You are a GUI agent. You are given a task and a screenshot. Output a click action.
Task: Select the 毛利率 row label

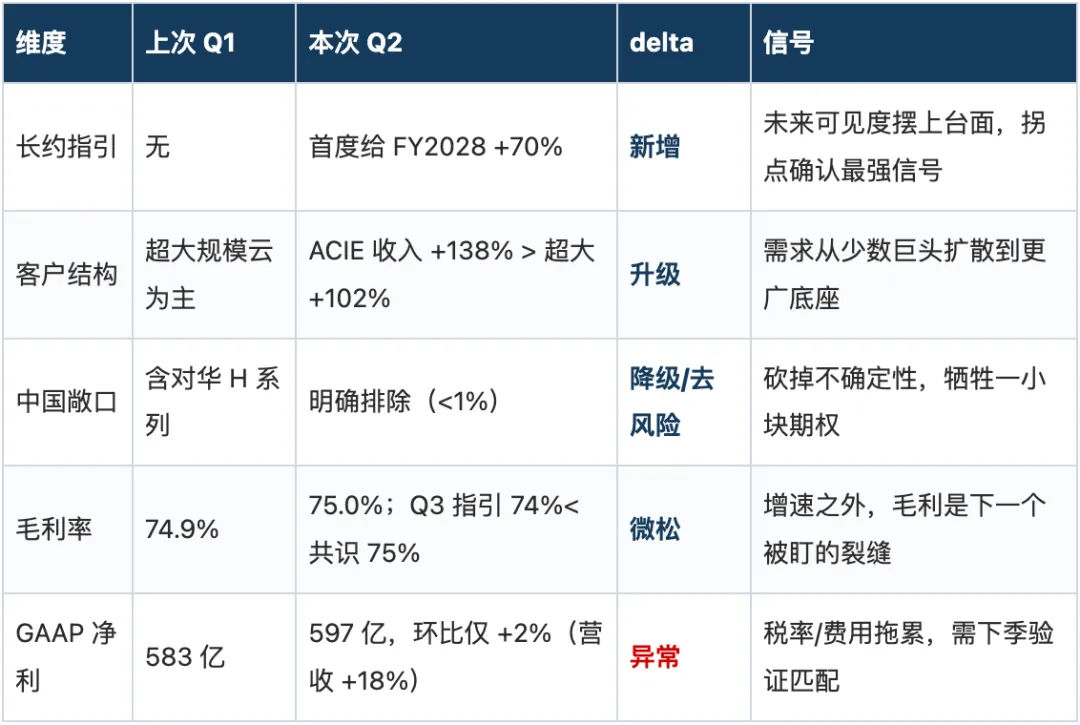pos(54,529)
